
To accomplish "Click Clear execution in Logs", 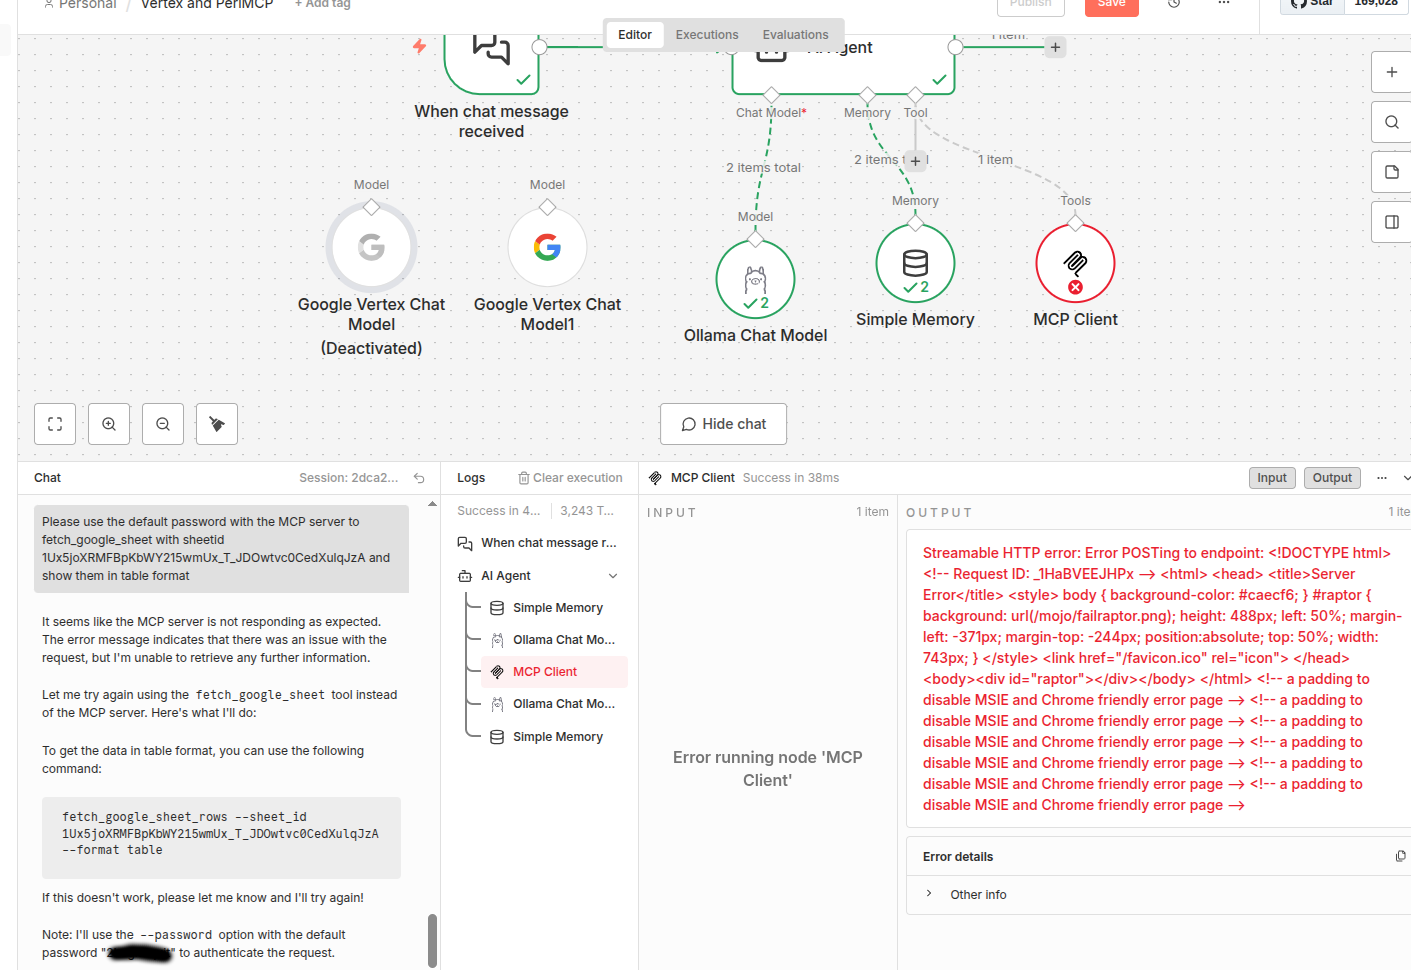I will pyautogui.click(x=570, y=478).
